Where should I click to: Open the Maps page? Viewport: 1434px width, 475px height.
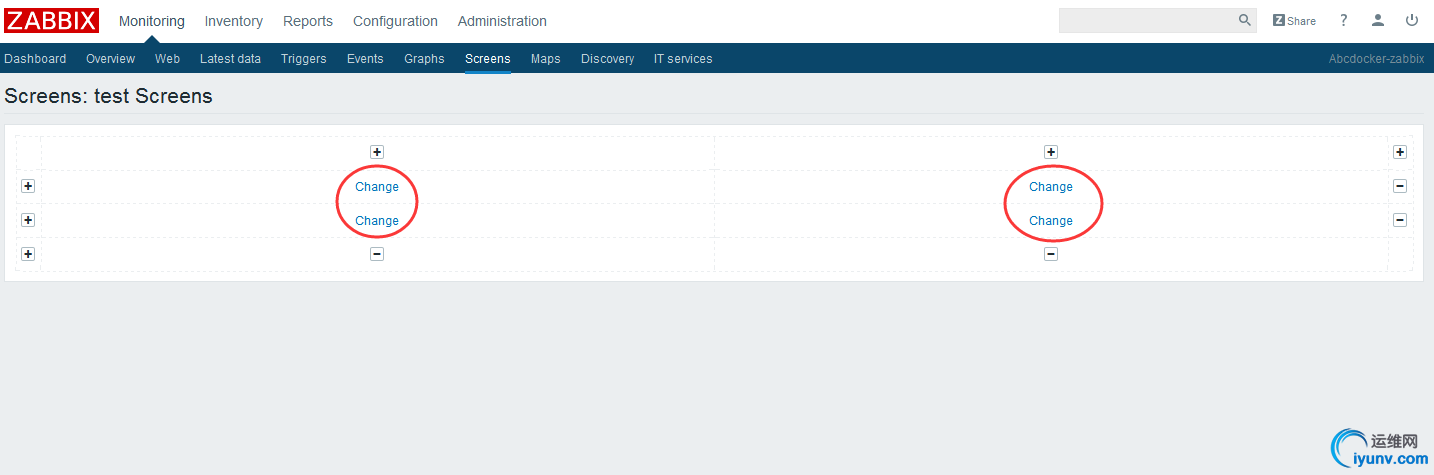546,59
